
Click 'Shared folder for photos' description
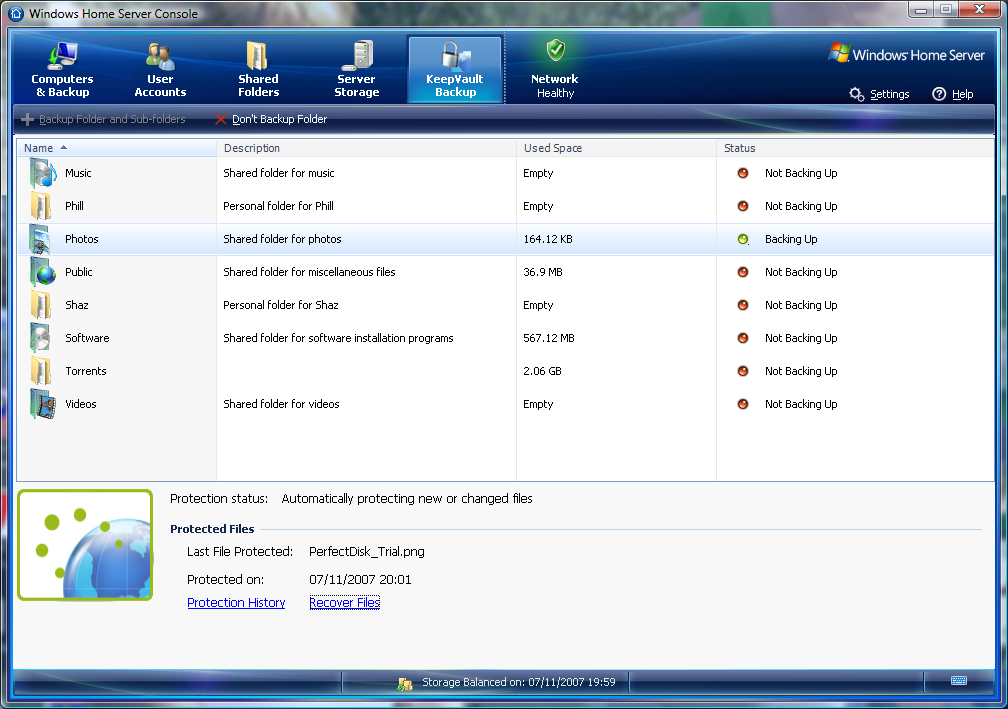pyautogui.click(x=282, y=239)
